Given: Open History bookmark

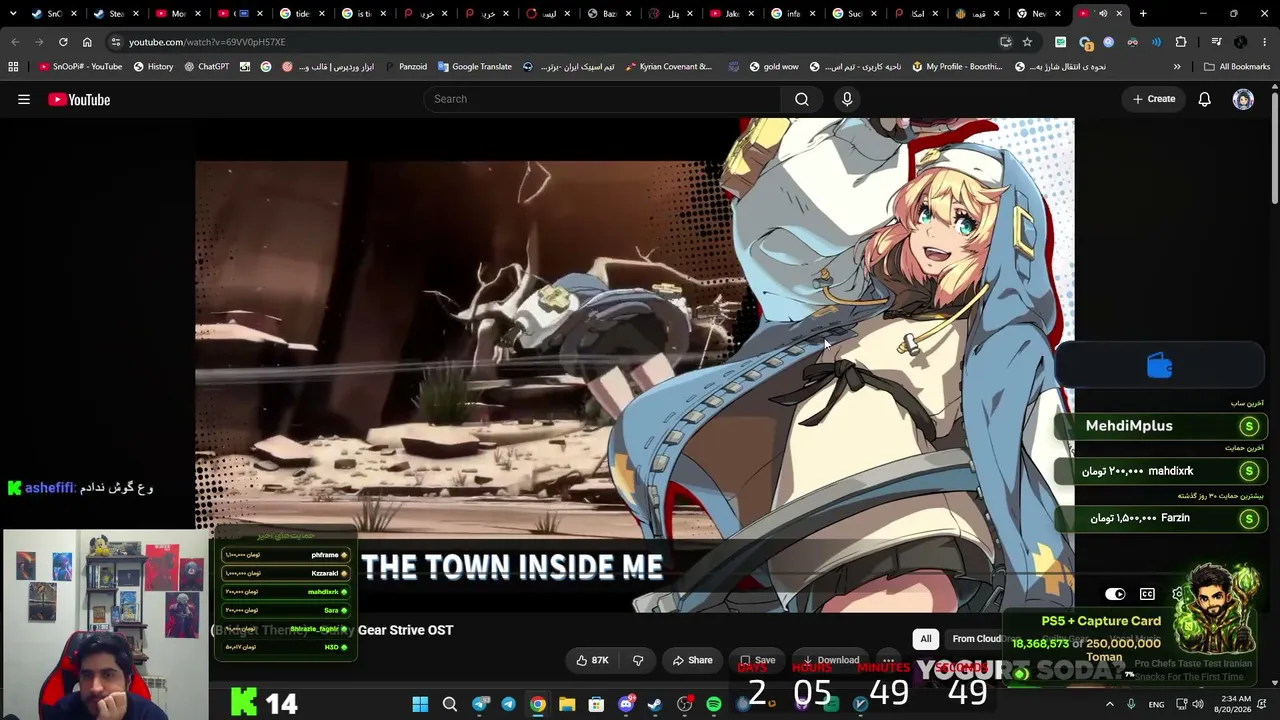Looking at the screenshot, I should point(152,67).
